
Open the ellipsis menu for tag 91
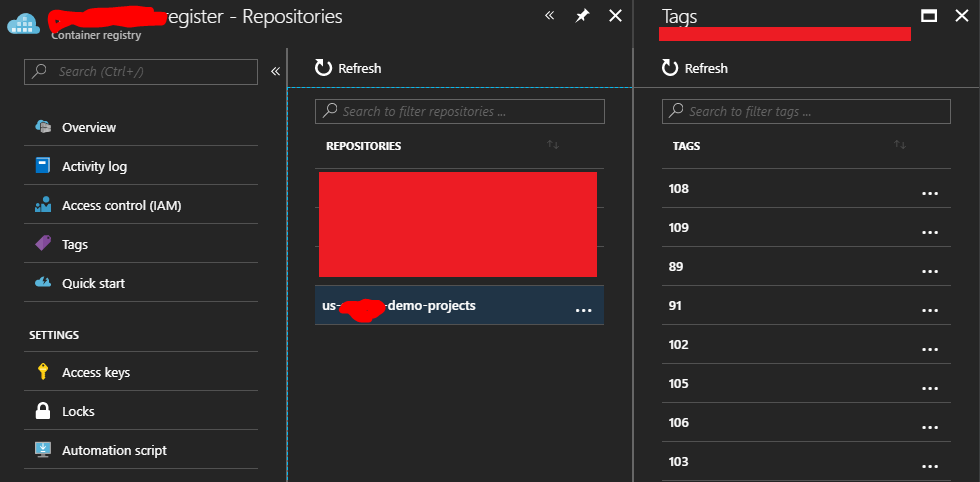[930, 311]
